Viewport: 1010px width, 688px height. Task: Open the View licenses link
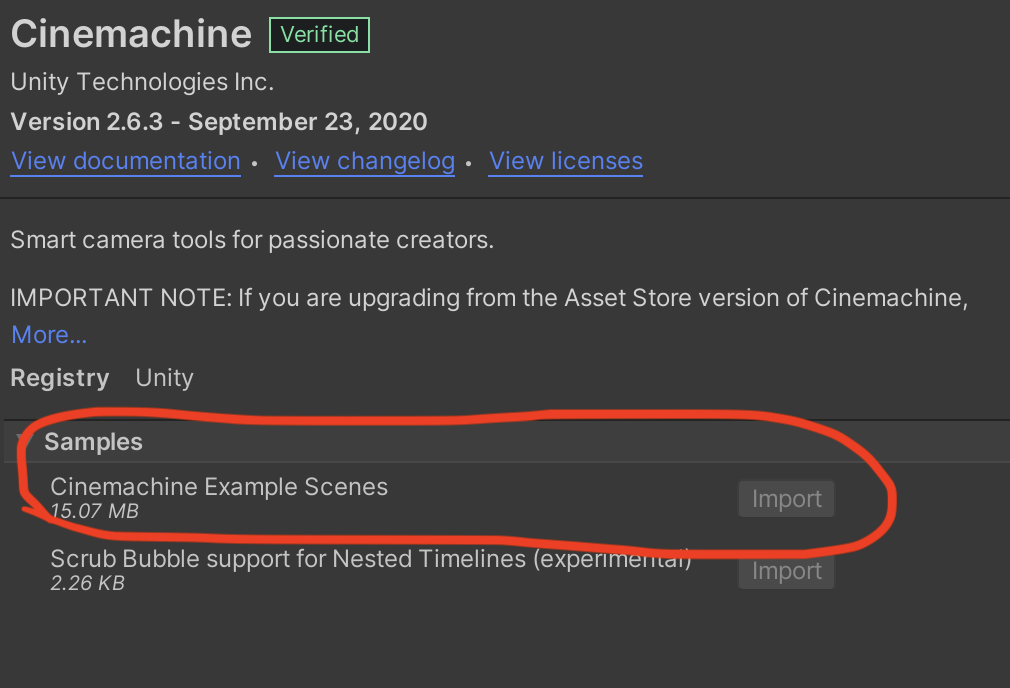[565, 161]
